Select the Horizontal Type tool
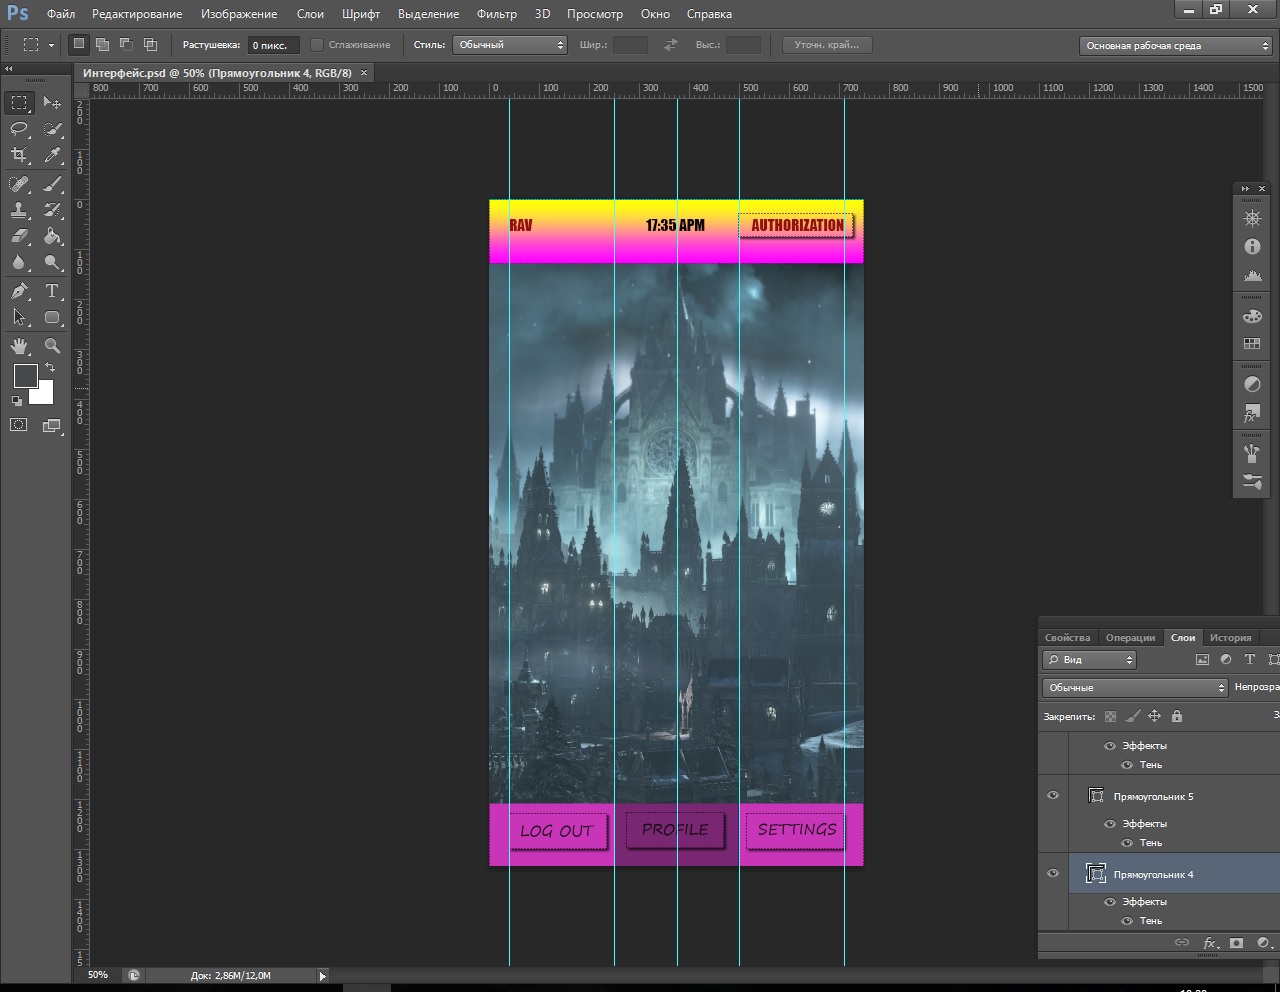The height and width of the screenshot is (992, 1280). tap(52, 291)
